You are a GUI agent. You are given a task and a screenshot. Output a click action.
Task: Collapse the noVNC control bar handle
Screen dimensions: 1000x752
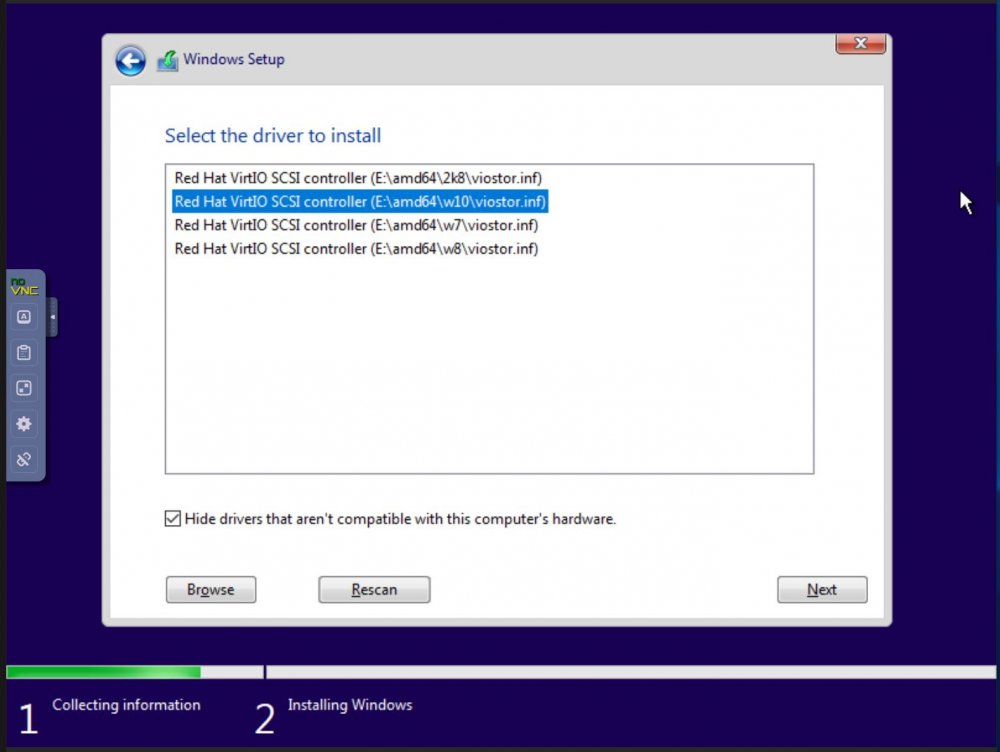52,316
